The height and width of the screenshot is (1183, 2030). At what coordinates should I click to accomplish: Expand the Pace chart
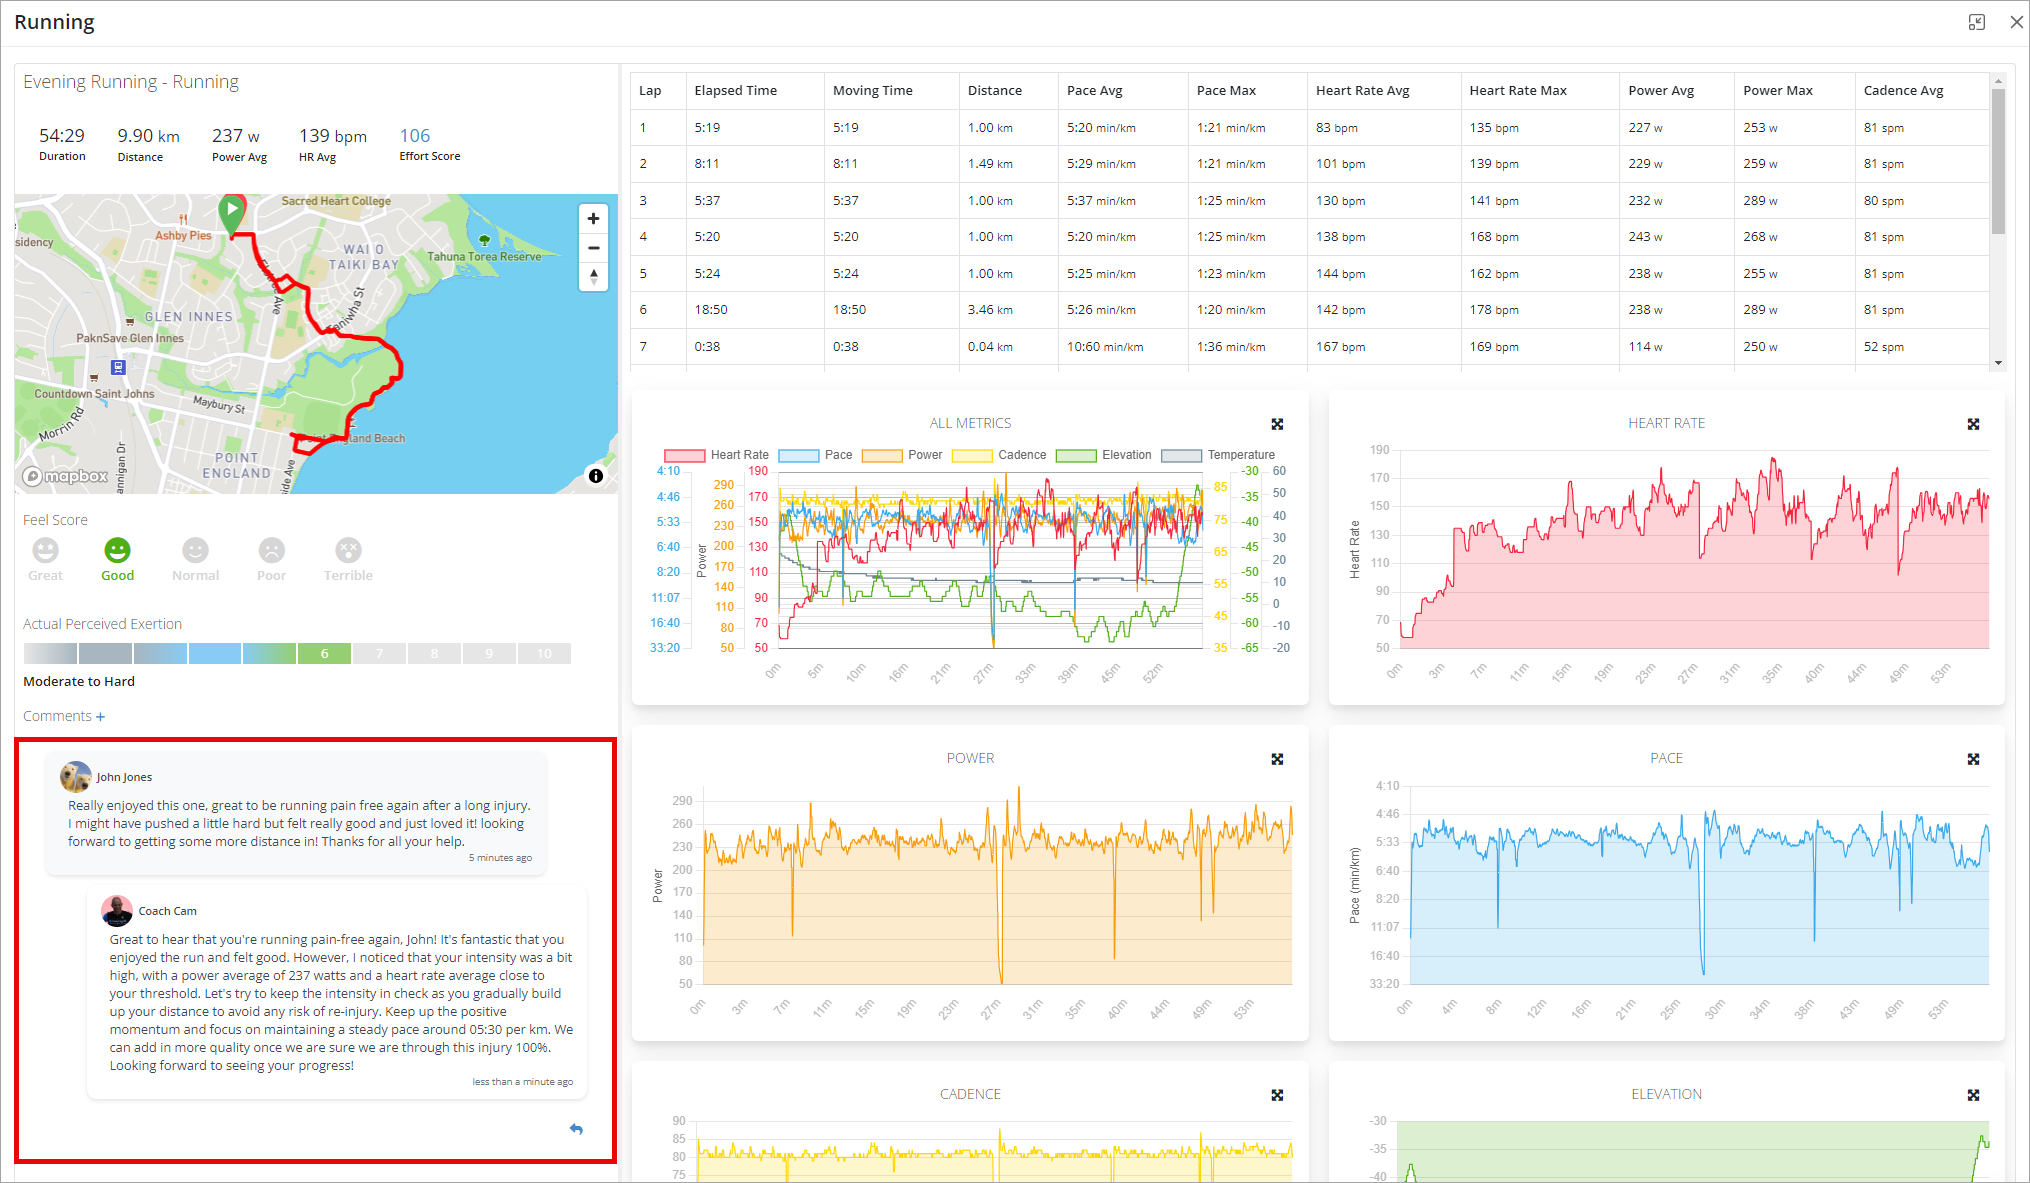coord(1973,759)
